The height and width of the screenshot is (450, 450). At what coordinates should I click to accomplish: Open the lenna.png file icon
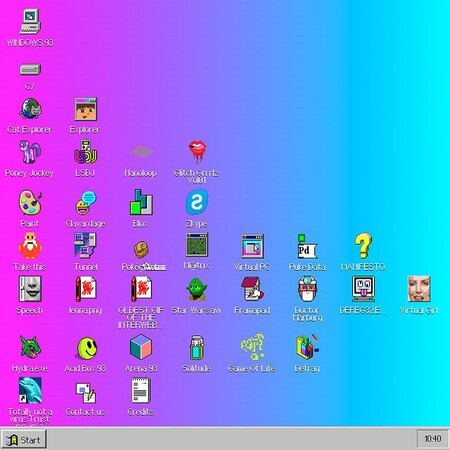86,289
